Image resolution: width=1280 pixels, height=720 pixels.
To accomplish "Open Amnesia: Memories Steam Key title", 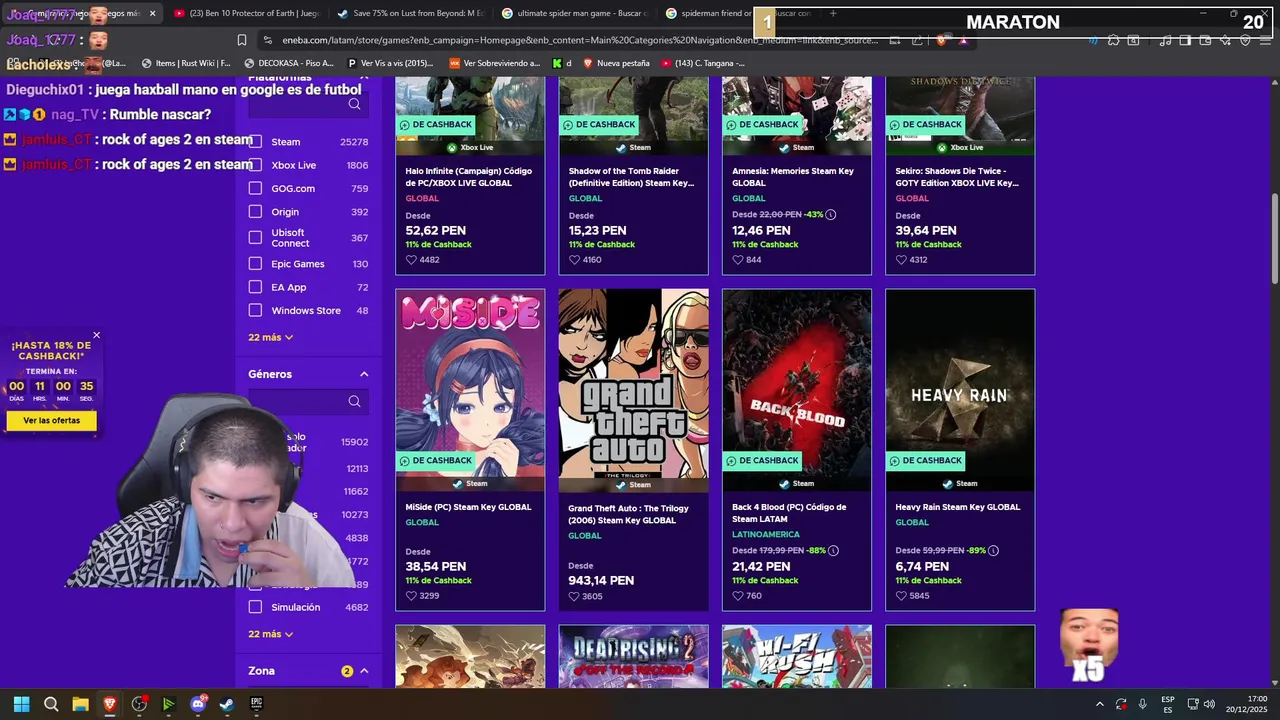I will pos(793,177).
